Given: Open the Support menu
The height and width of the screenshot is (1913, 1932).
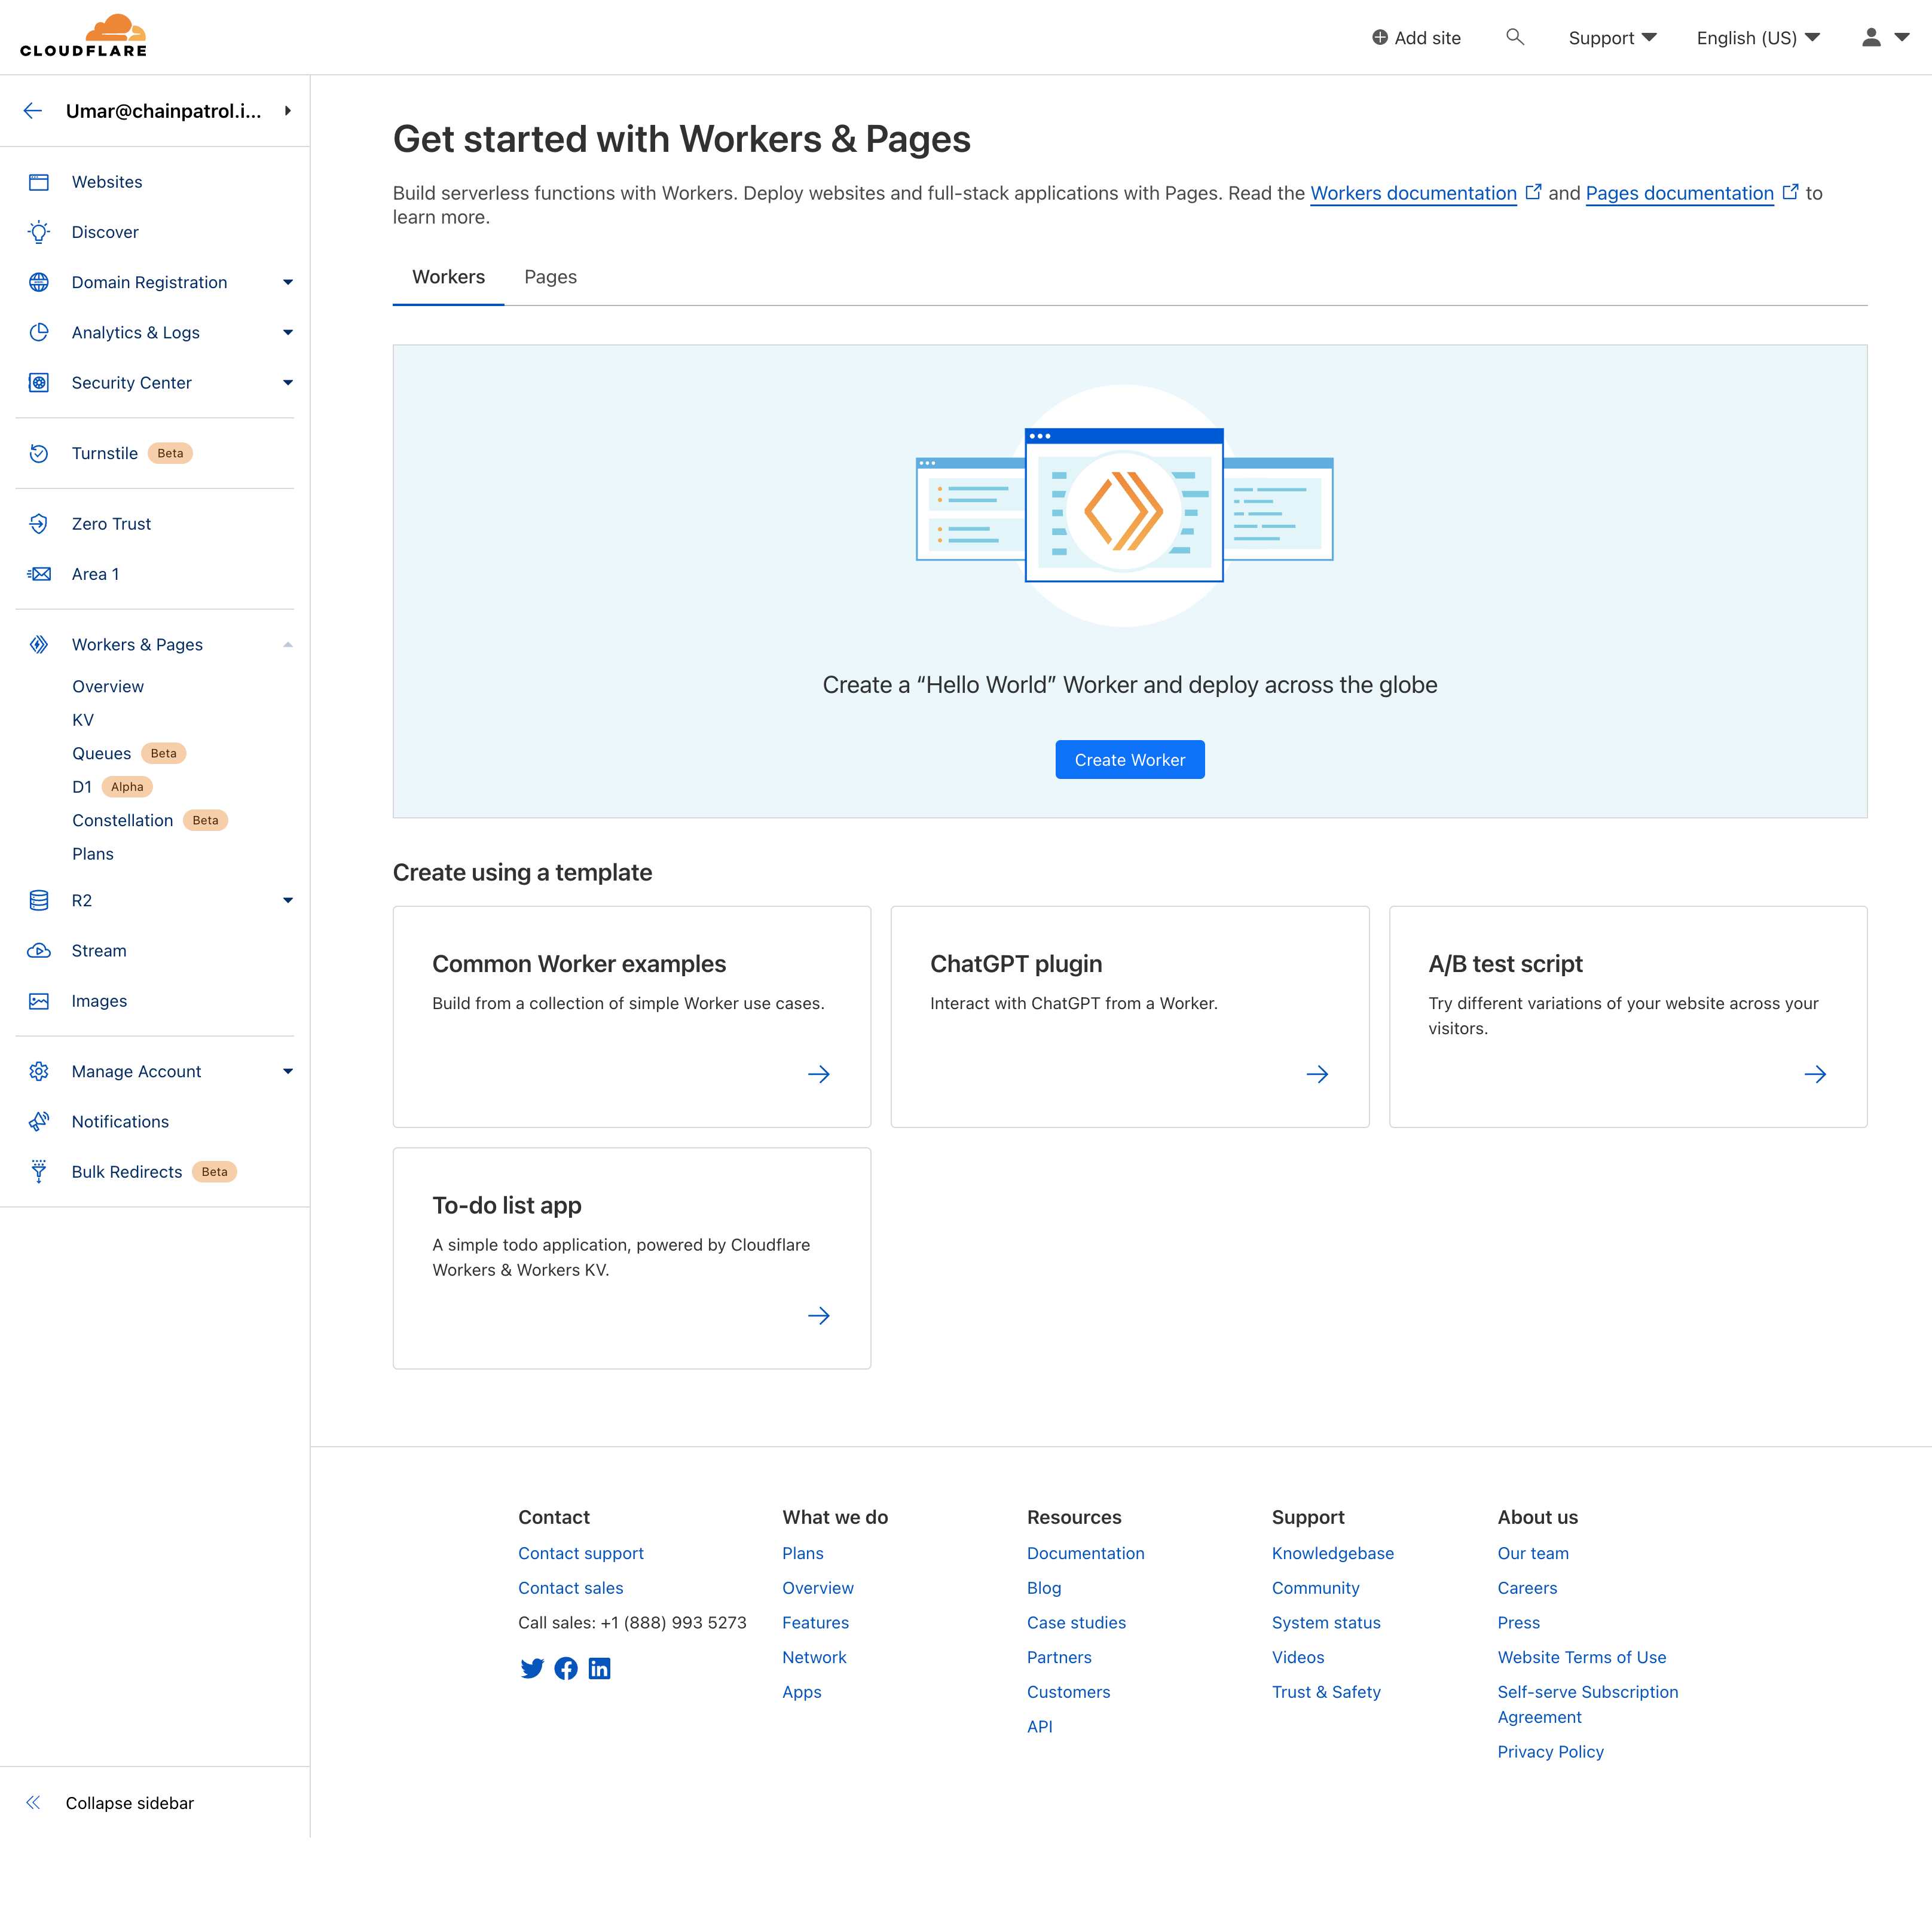Looking at the screenshot, I should pos(1611,37).
